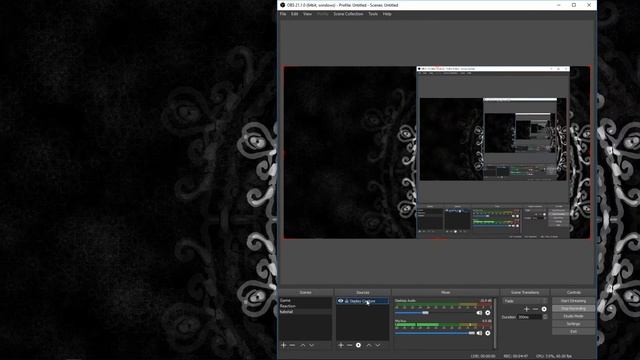
Task: Open Desktop Audio settings gear
Action: [488, 313]
